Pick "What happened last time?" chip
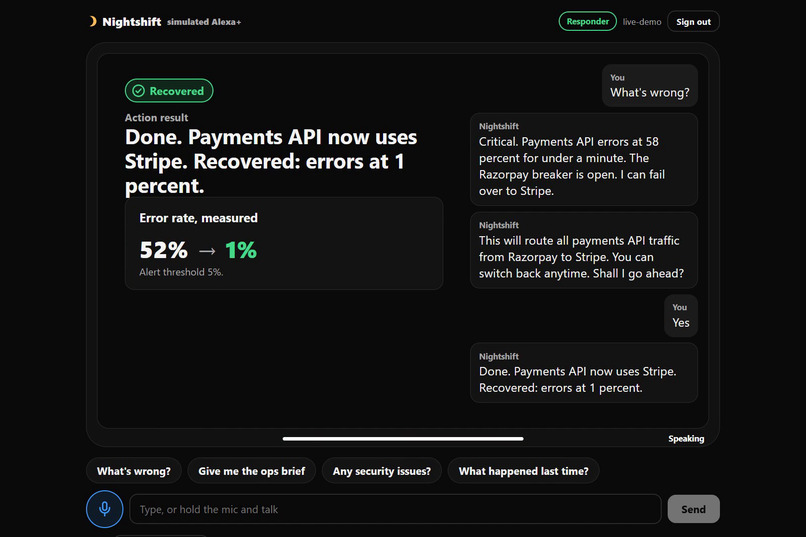Viewport: 806px width, 537px height. click(523, 471)
